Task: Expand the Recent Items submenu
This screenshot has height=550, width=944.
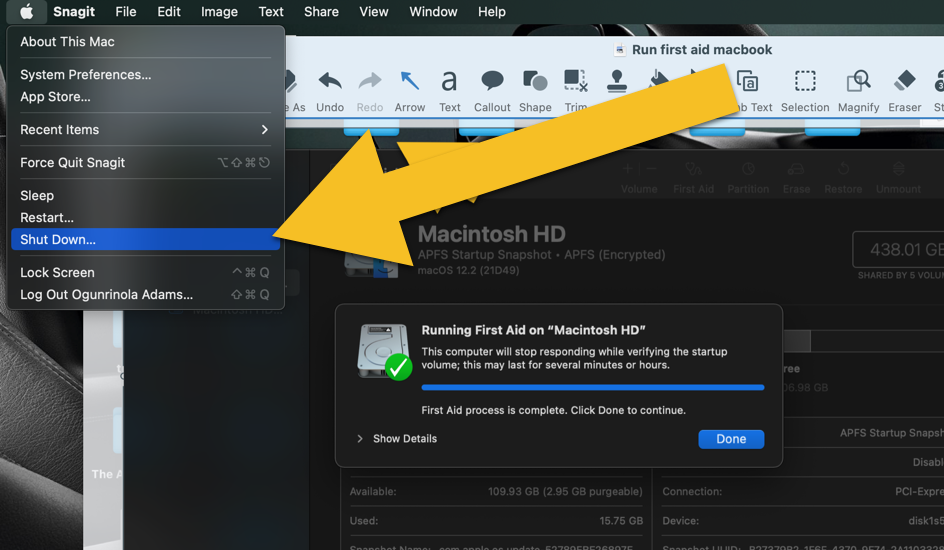Action: [145, 129]
